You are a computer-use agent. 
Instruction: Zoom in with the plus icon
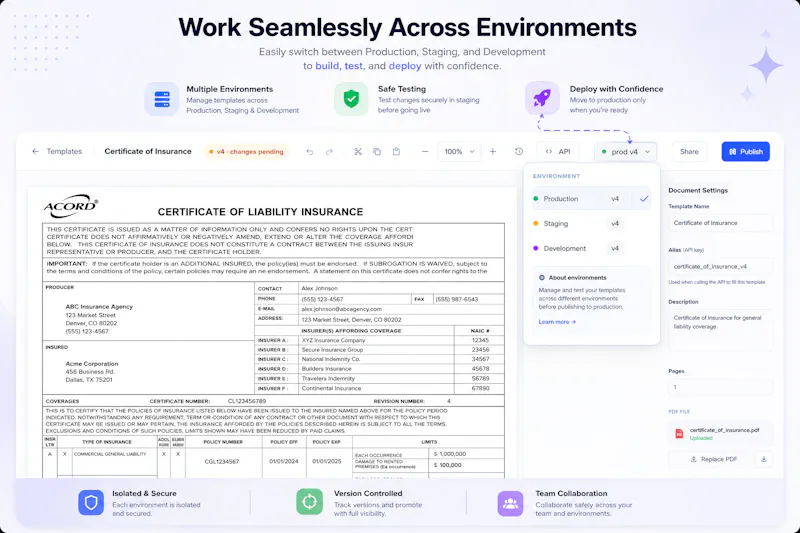click(x=493, y=151)
